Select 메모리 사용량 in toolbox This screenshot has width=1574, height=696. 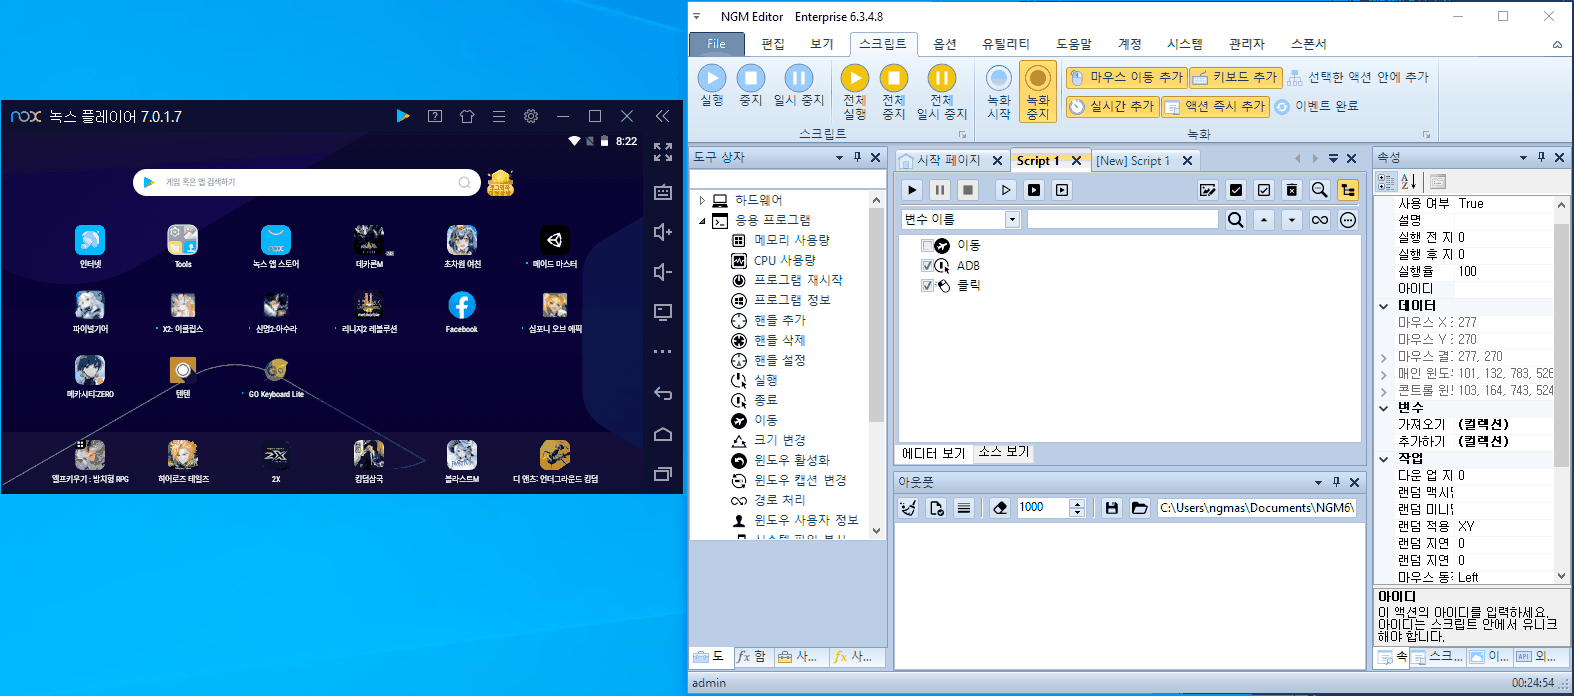click(791, 240)
